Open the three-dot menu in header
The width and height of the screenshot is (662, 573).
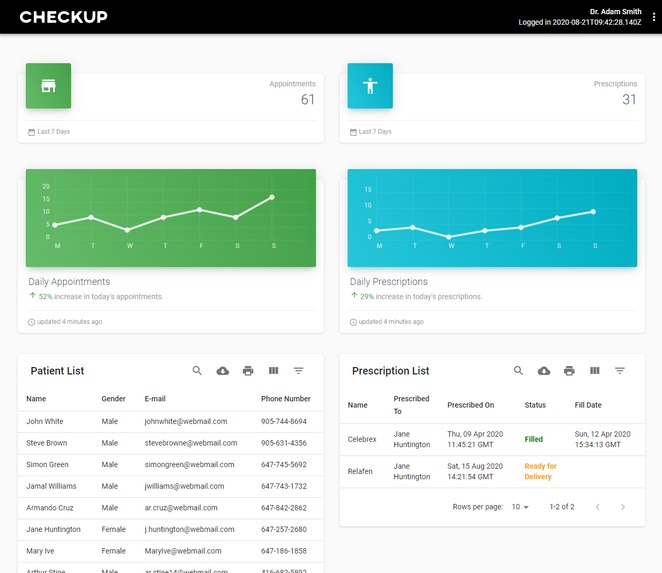[x=654, y=17]
